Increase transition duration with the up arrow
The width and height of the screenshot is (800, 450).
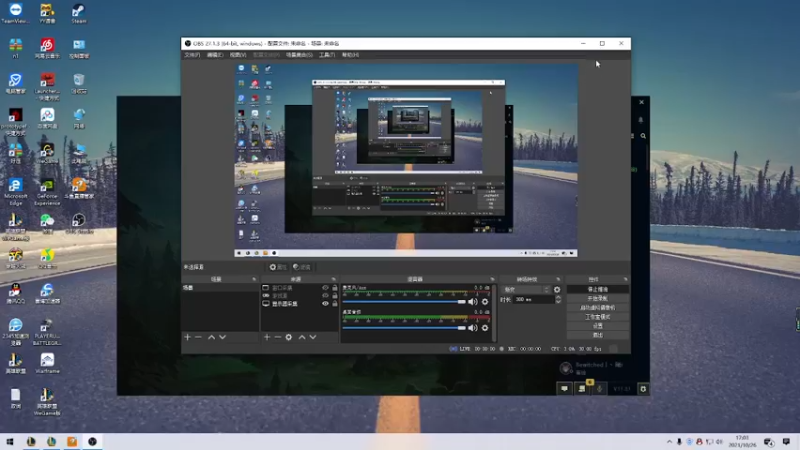point(558,297)
